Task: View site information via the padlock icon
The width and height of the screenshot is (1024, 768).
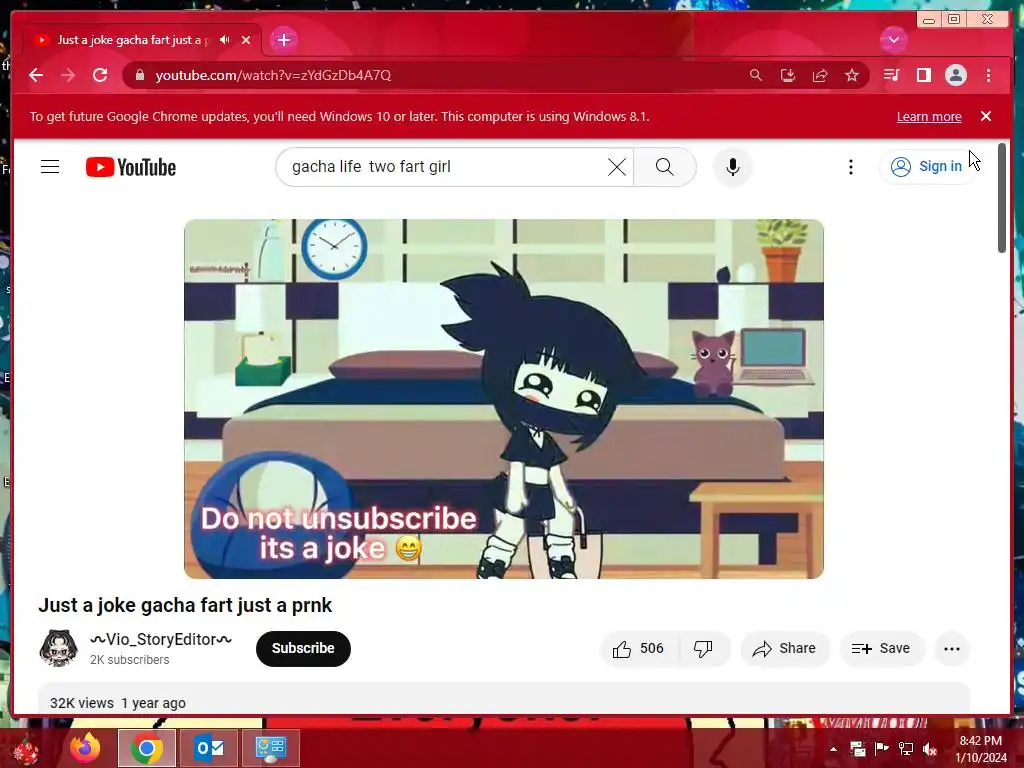Action: 139,75
